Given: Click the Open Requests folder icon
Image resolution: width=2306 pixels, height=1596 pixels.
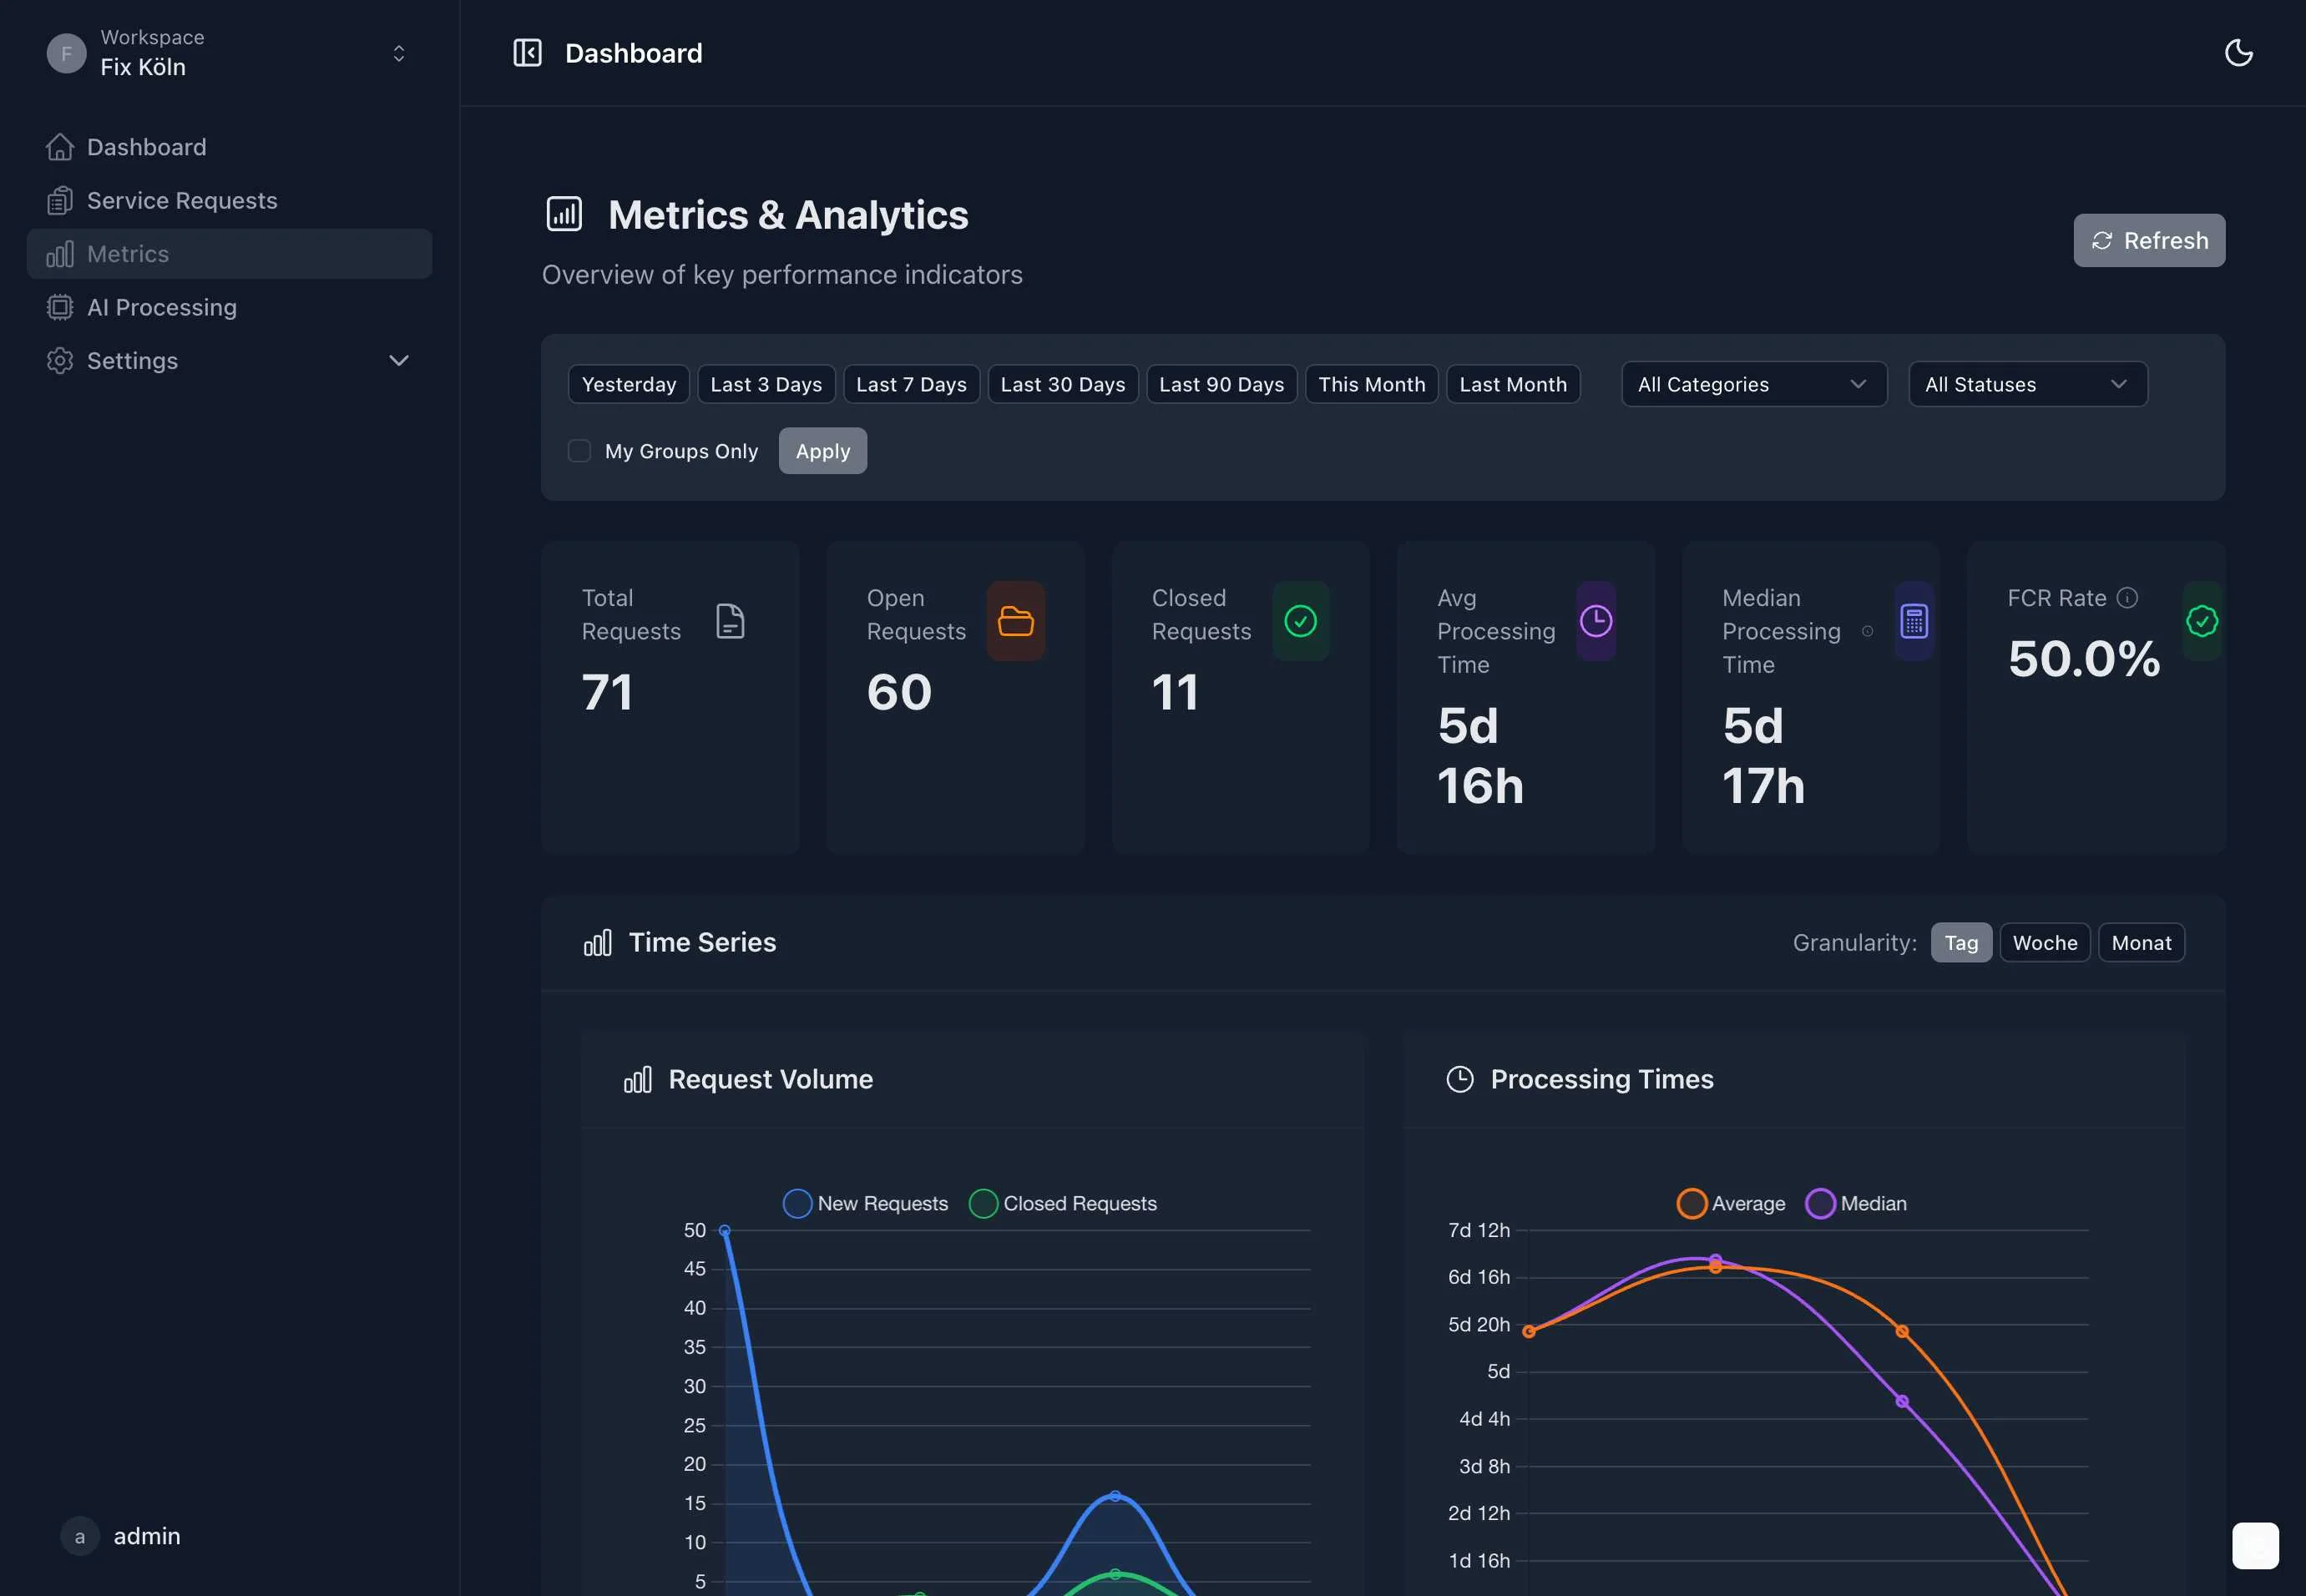Looking at the screenshot, I should click(1015, 621).
